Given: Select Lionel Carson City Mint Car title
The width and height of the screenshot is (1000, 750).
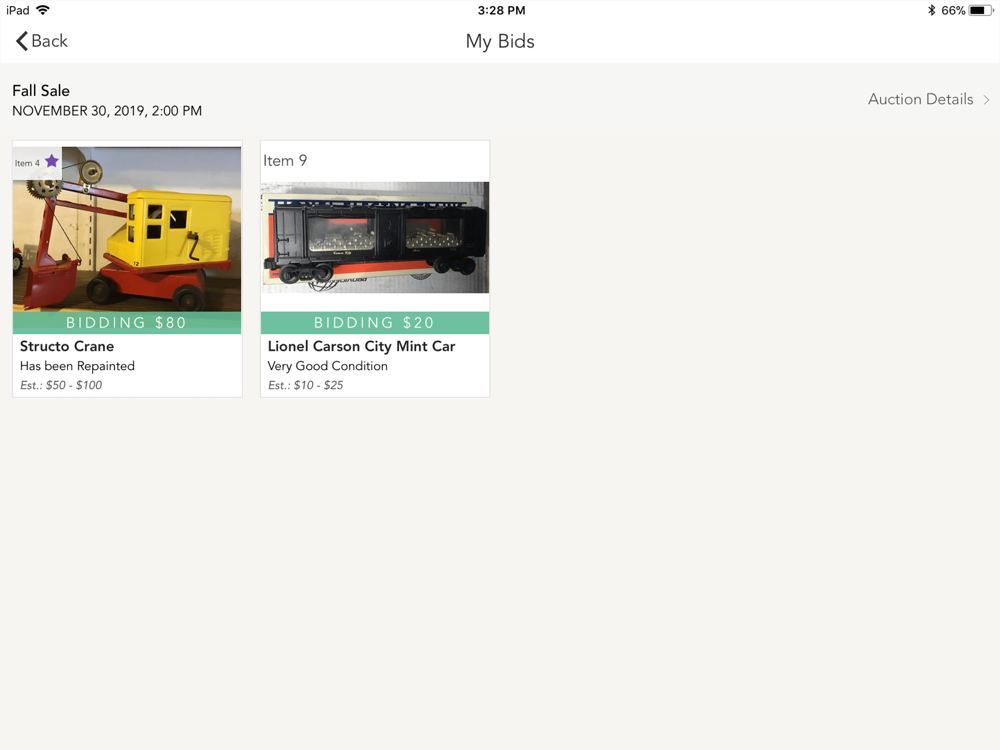Looking at the screenshot, I should click(362, 346).
